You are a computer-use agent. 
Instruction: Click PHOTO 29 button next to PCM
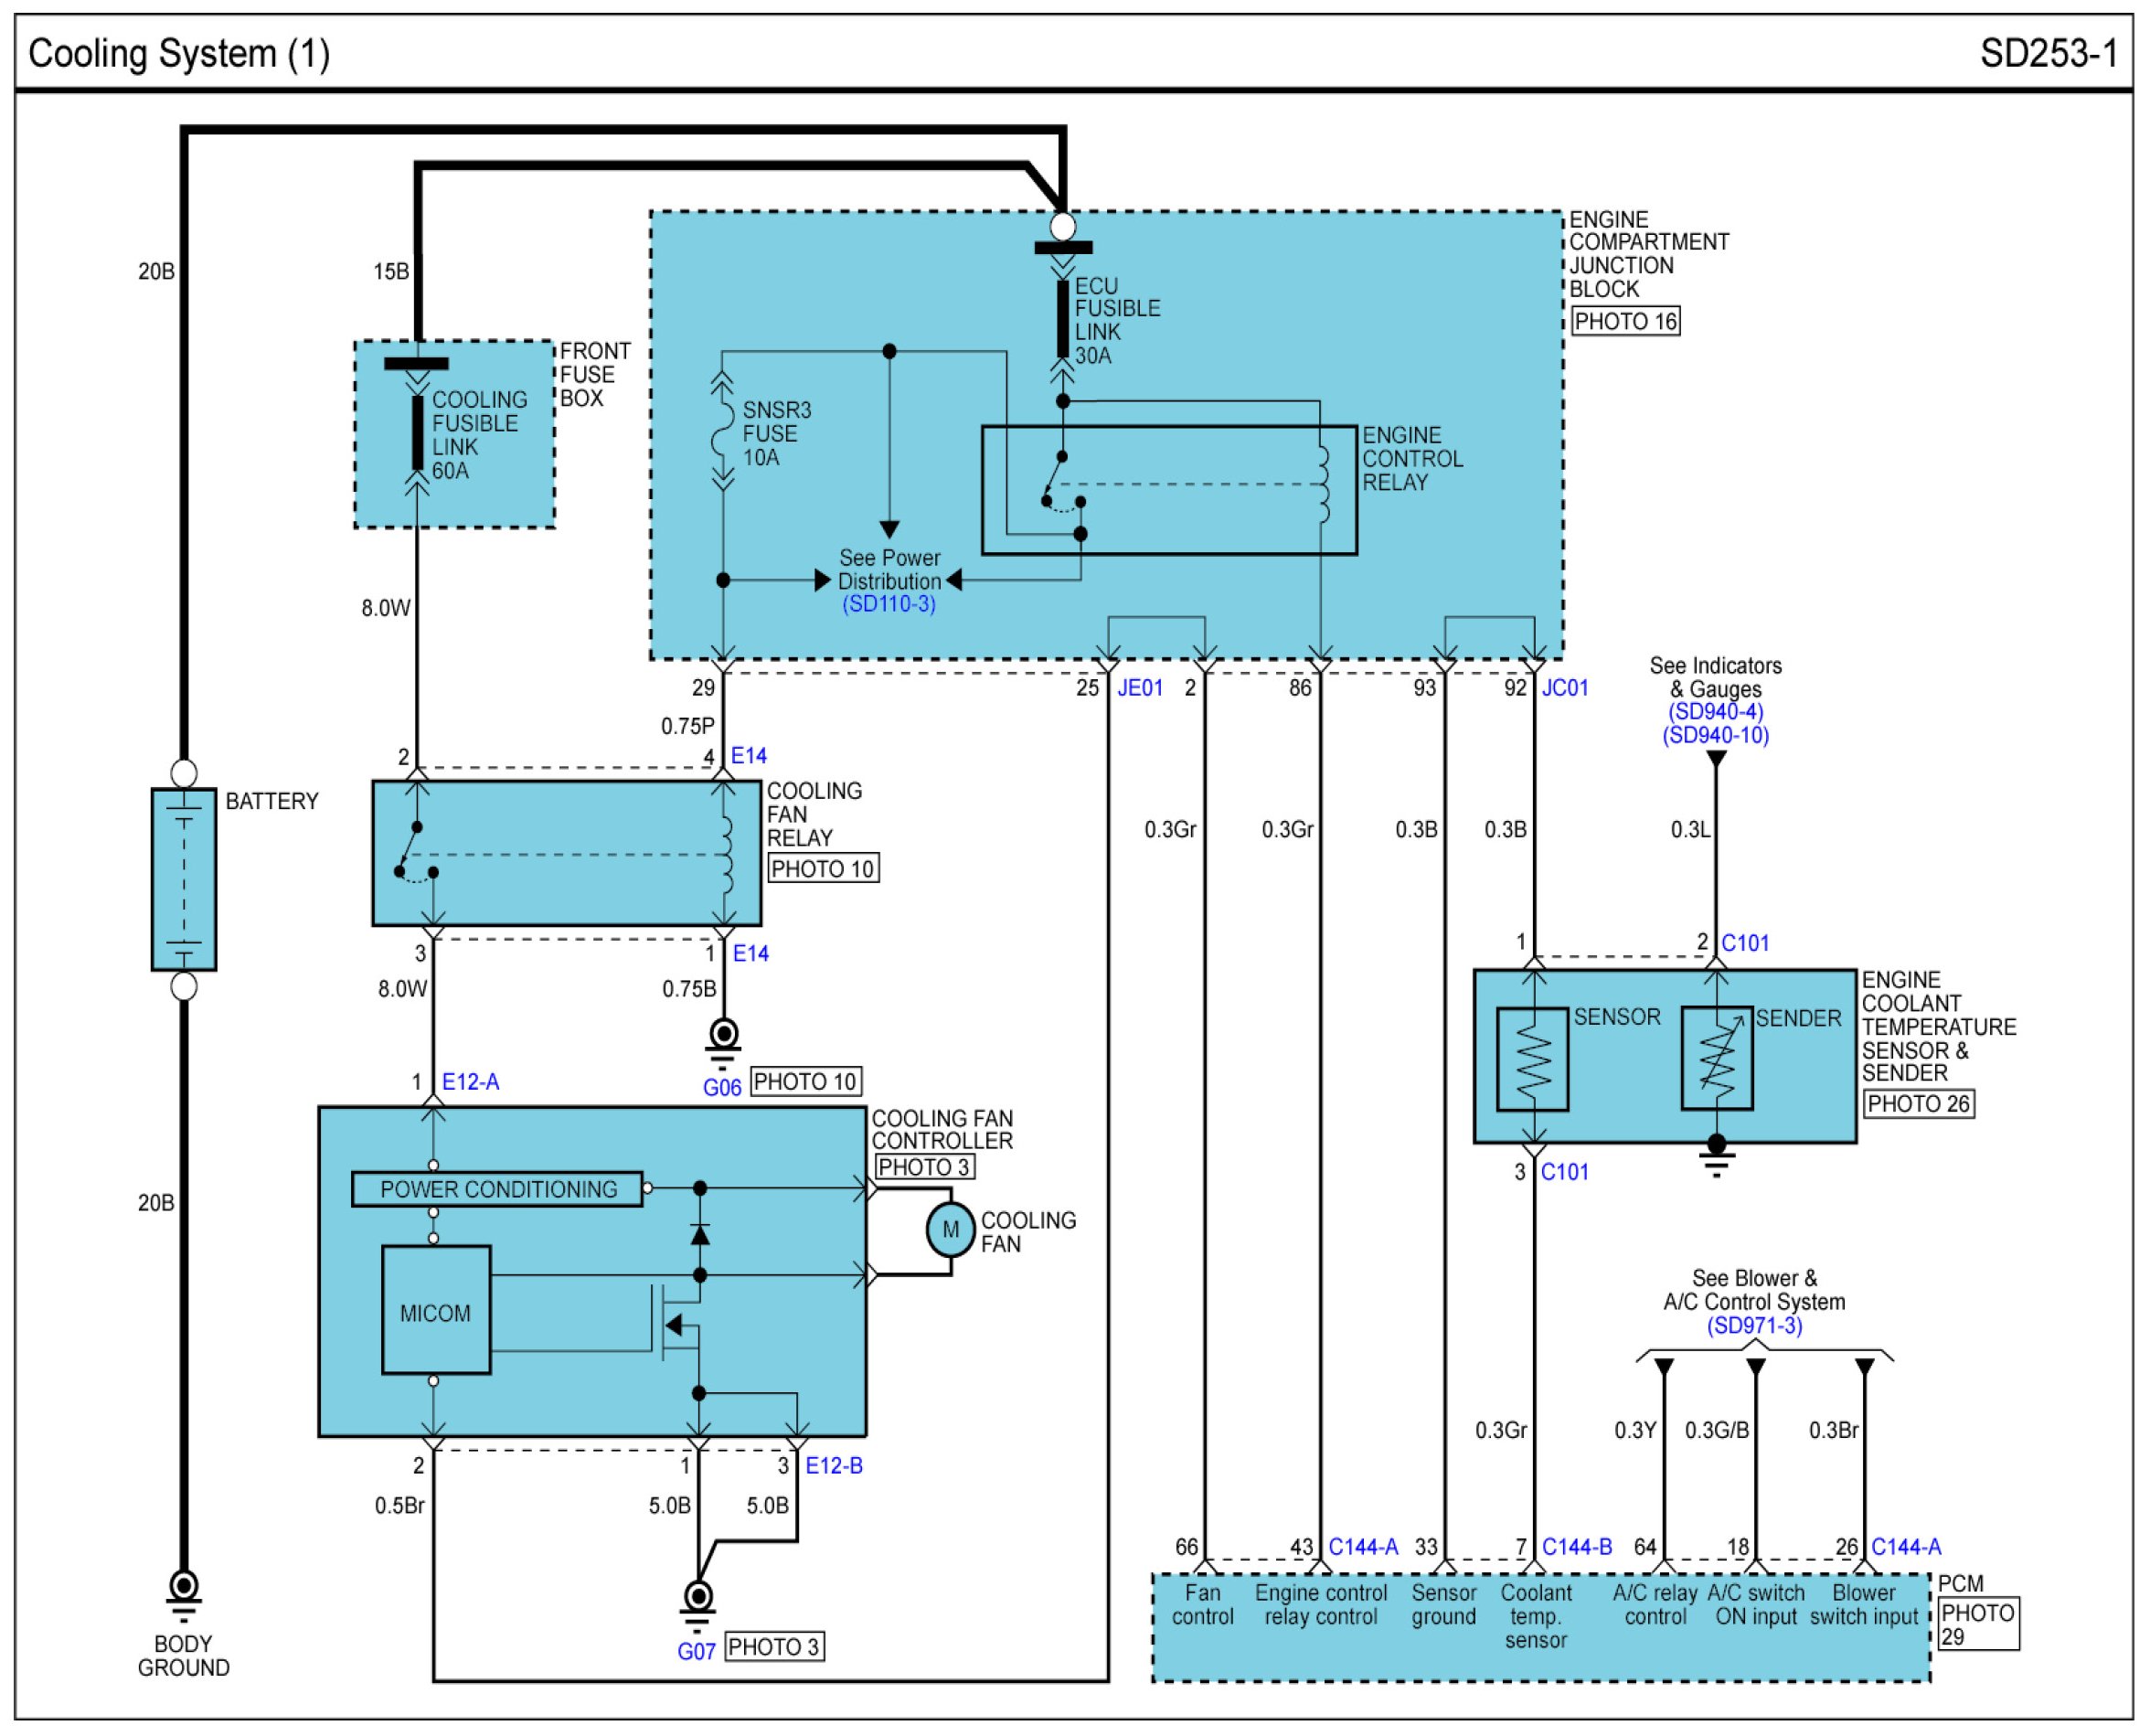click(1977, 1624)
